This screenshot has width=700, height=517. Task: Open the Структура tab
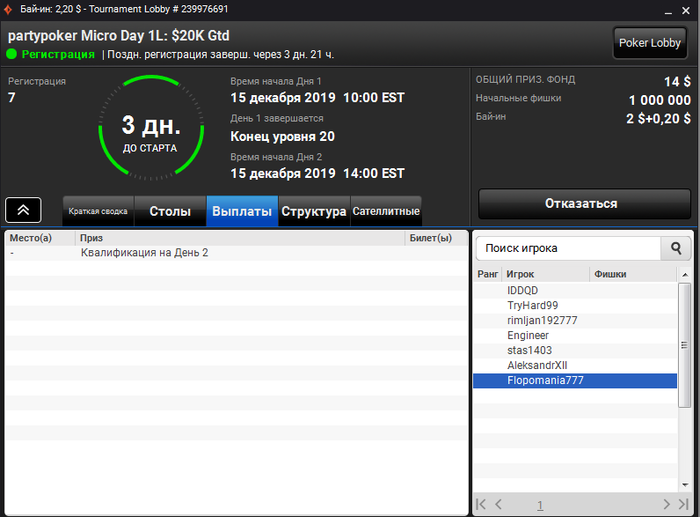tap(314, 211)
